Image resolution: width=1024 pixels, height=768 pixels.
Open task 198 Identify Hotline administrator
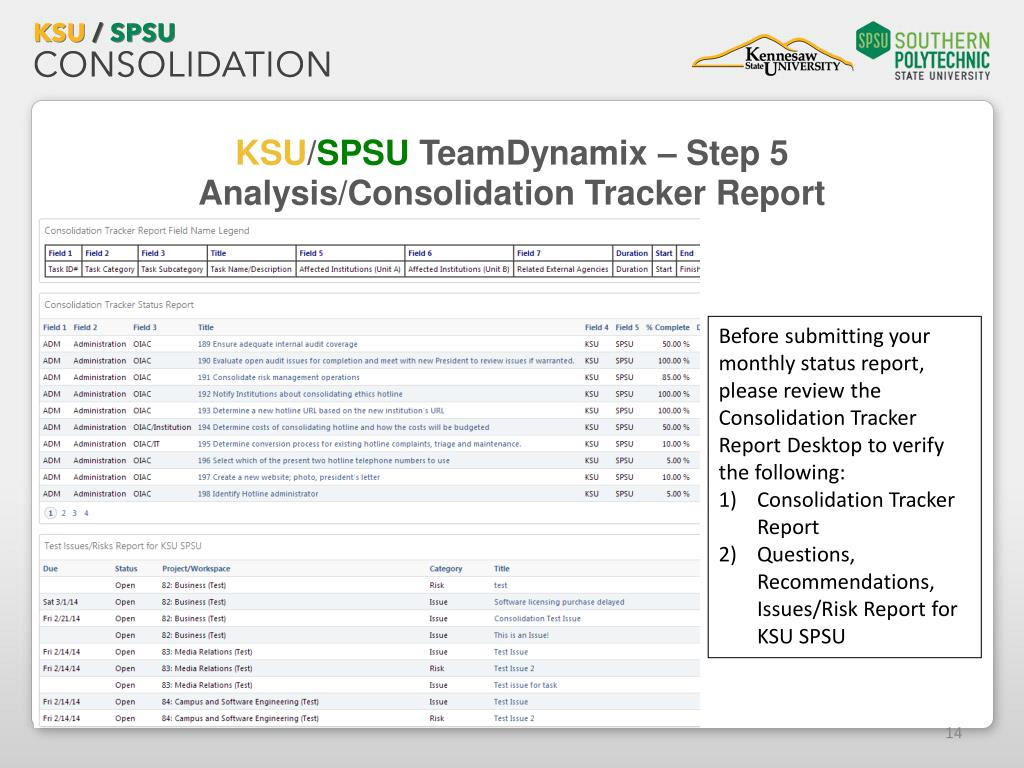click(x=258, y=494)
